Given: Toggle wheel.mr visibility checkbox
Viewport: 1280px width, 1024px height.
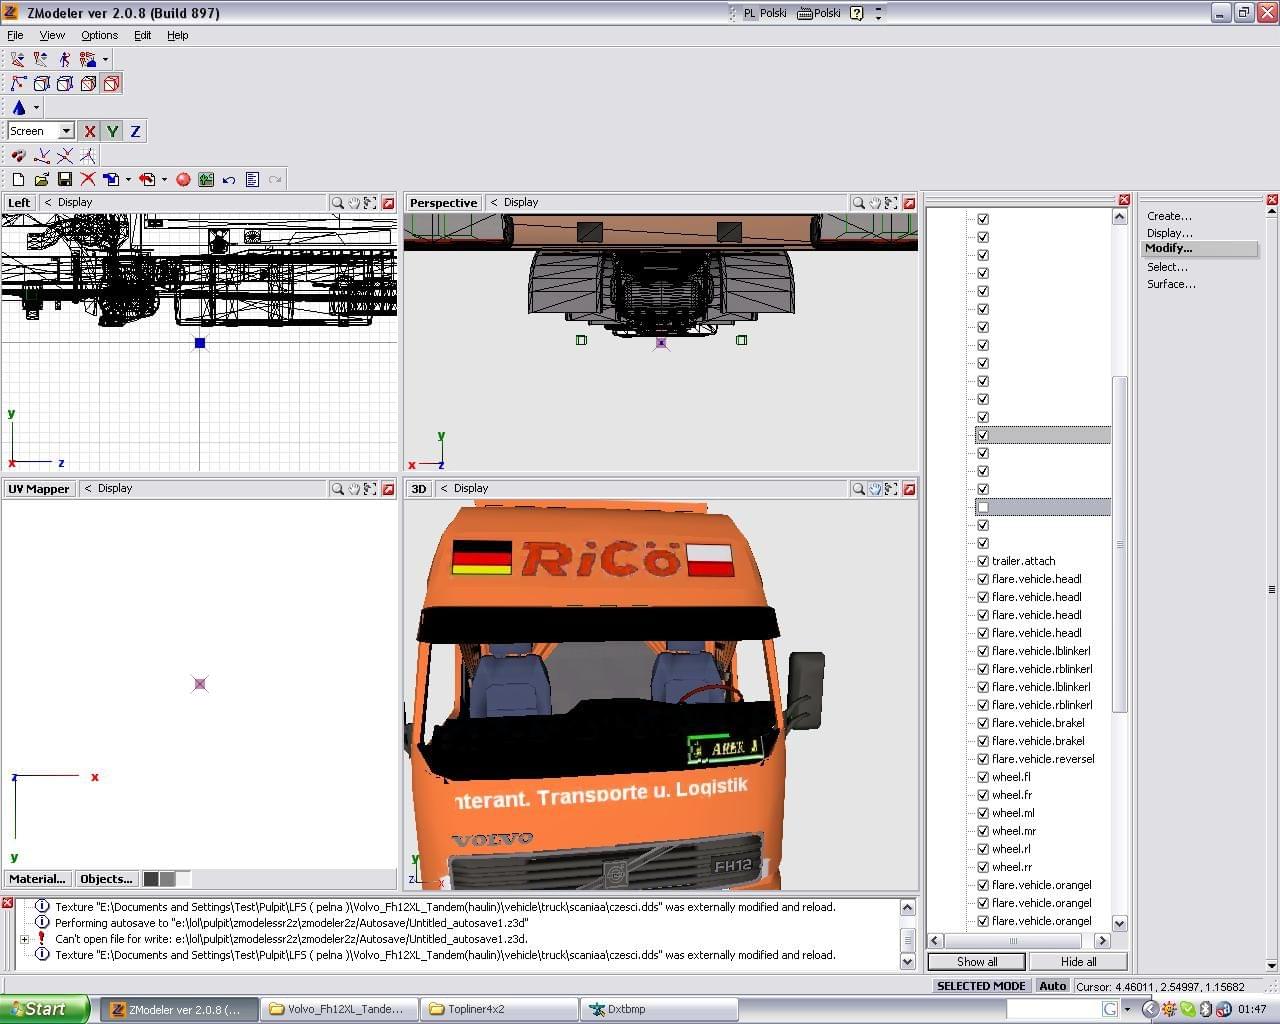Looking at the screenshot, I should tap(983, 831).
